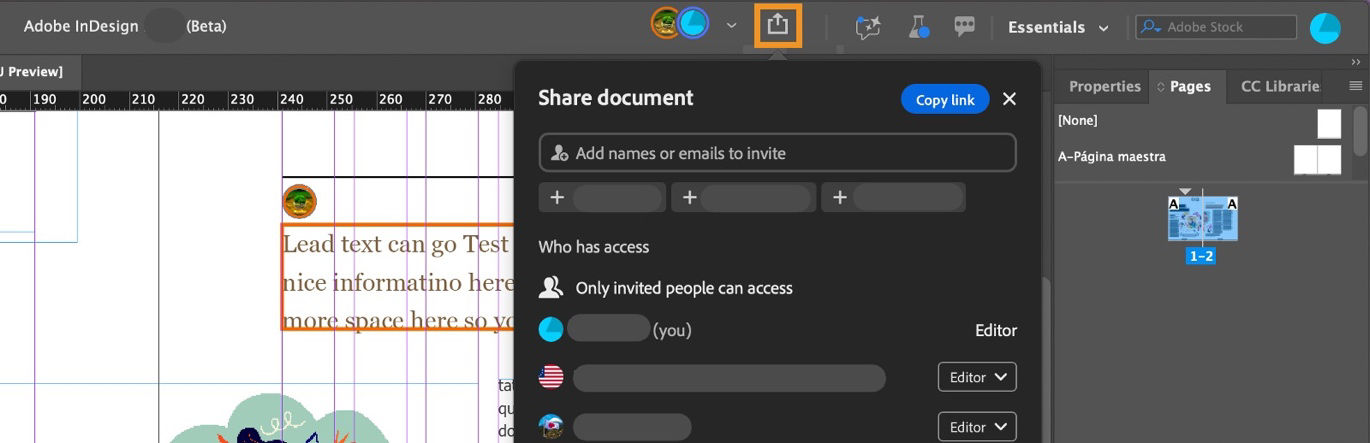Switch to the CC Libraries tab

(x=1279, y=86)
